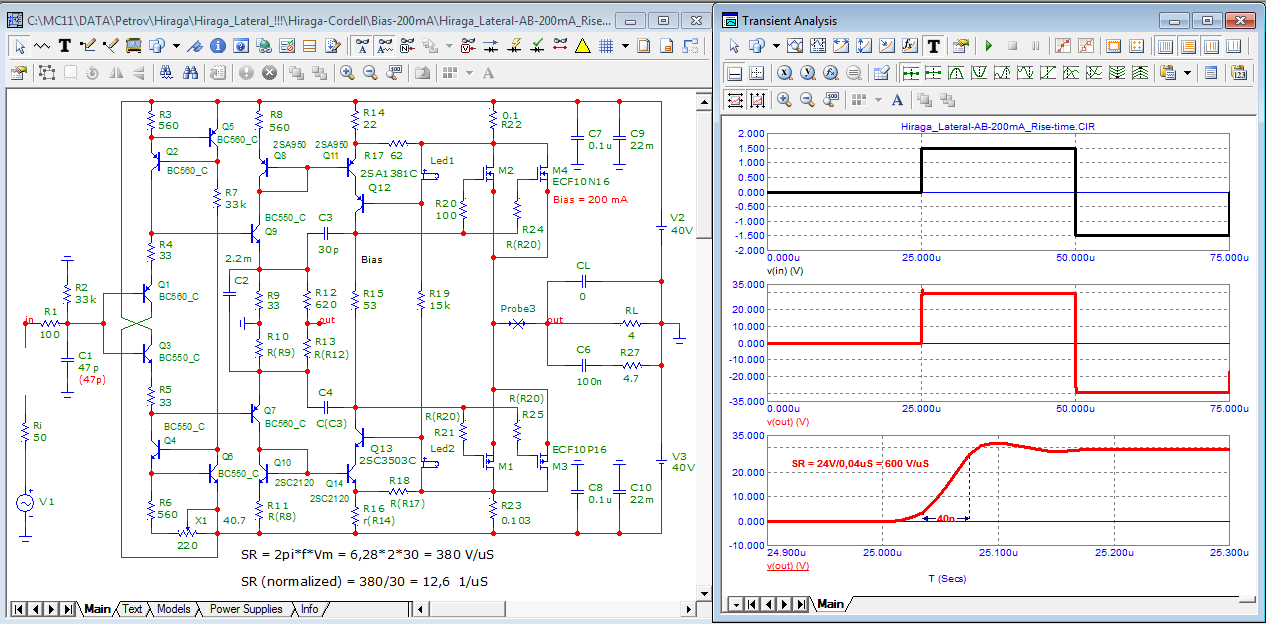Select the Peak cursor function icon
The height and width of the screenshot is (624, 1266).
(955, 72)
